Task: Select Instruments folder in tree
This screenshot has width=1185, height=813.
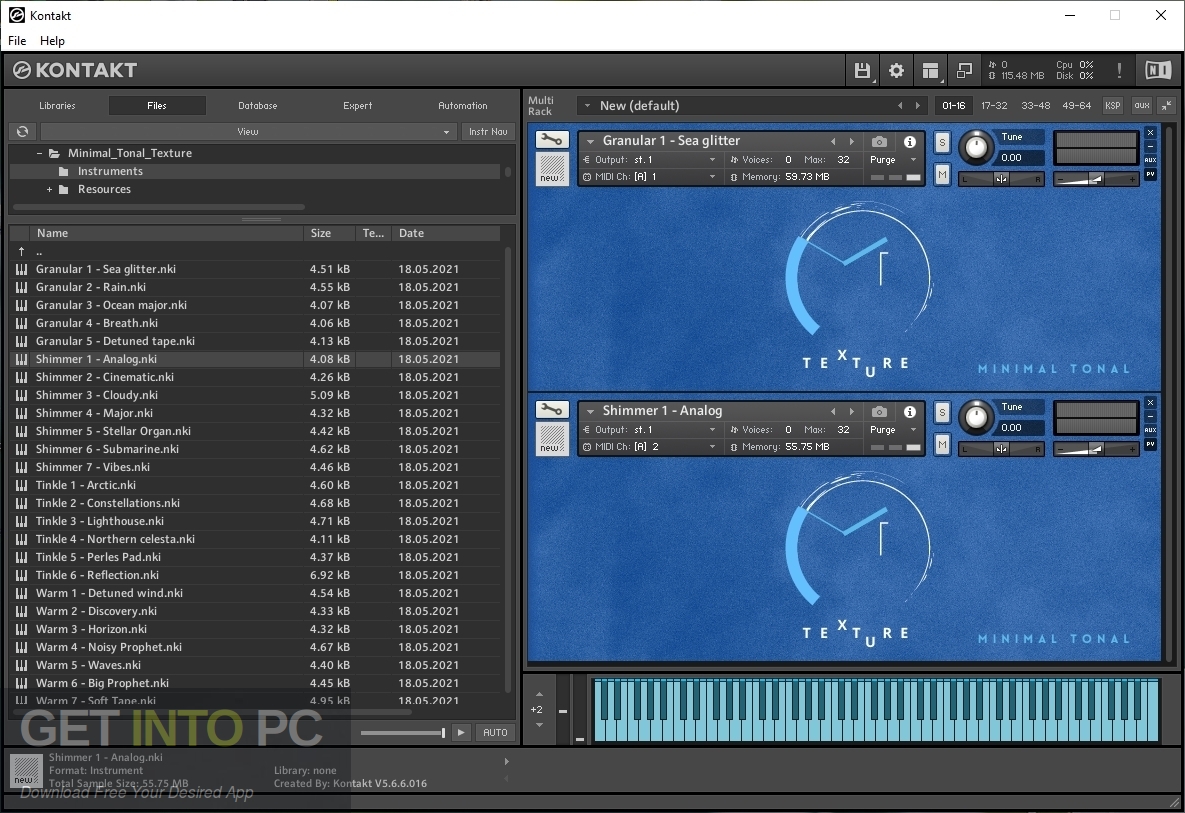Action: click(110, 172)
